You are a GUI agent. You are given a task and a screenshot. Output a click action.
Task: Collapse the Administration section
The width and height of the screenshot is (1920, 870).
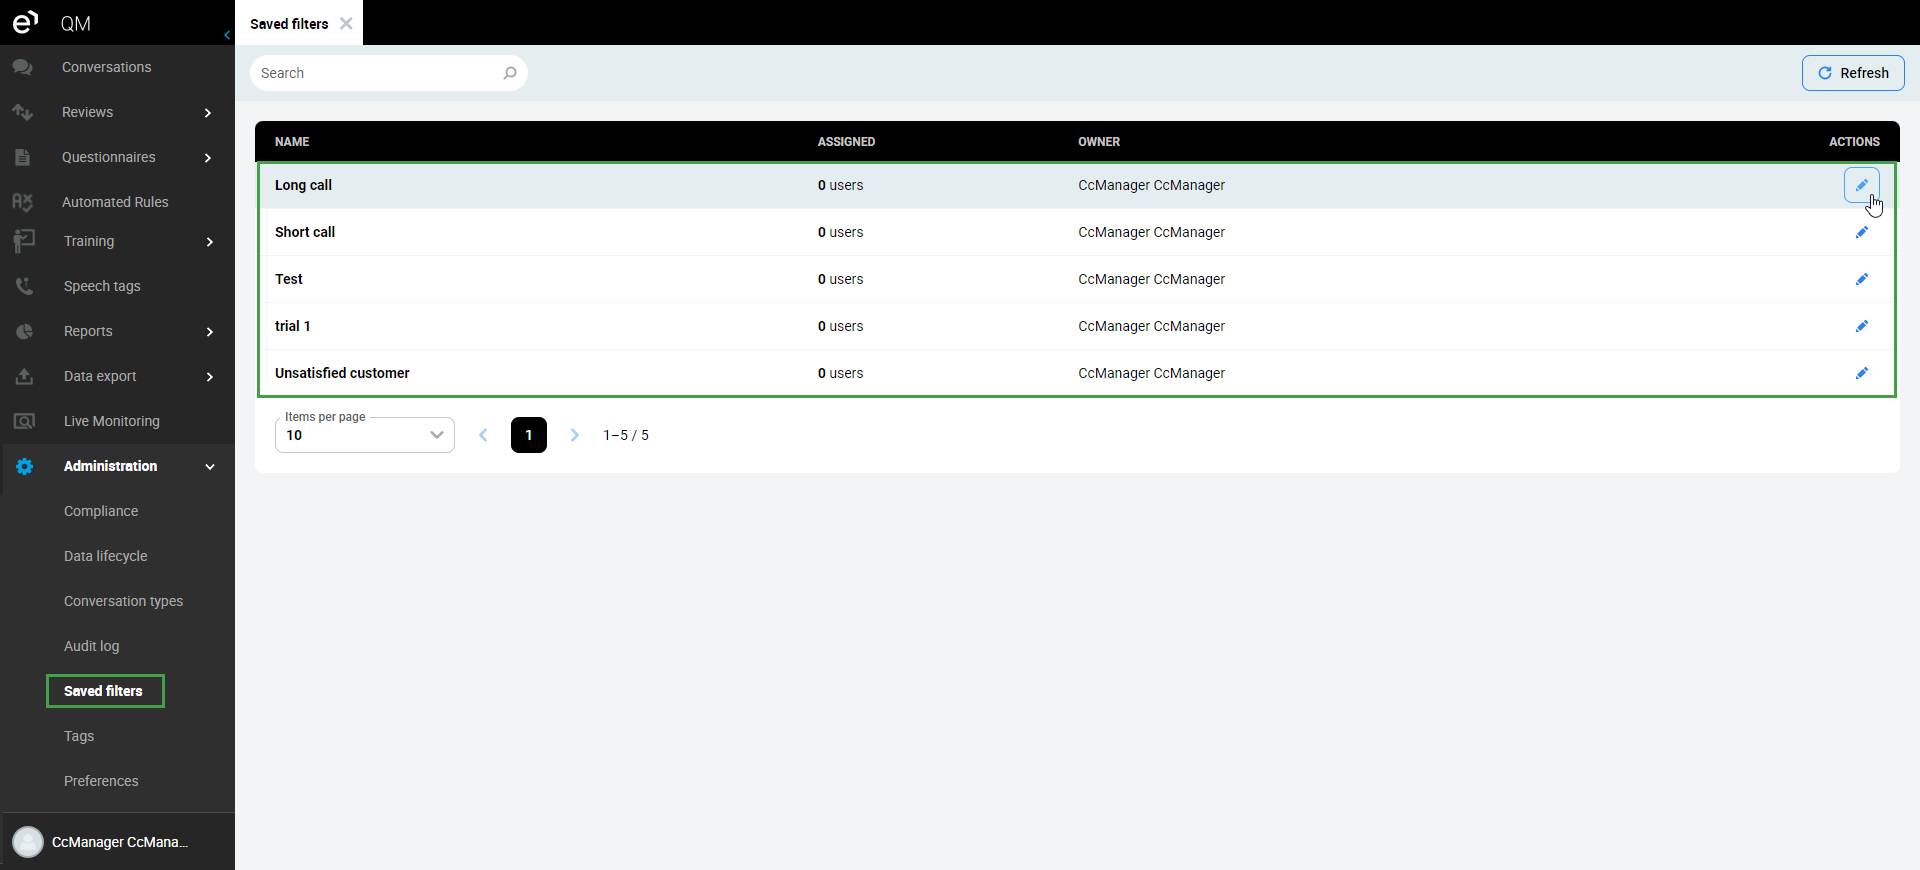[x=210, y=466]
